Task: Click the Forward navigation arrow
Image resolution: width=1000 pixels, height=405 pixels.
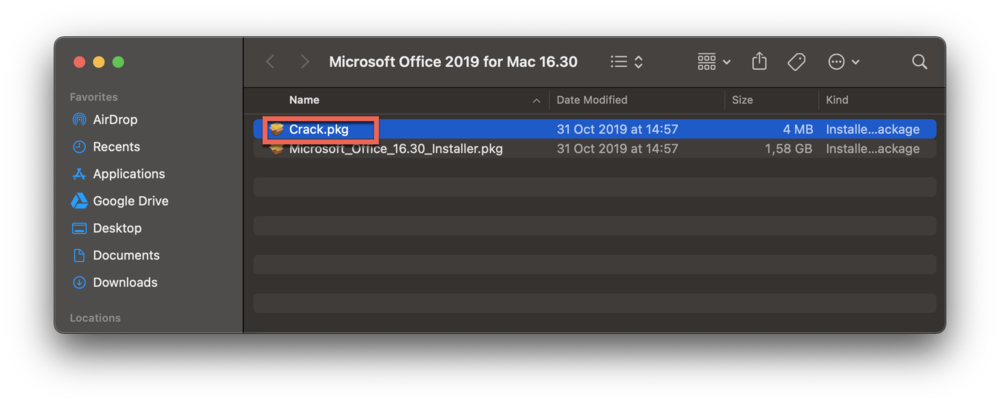Action: click(304, 62)
